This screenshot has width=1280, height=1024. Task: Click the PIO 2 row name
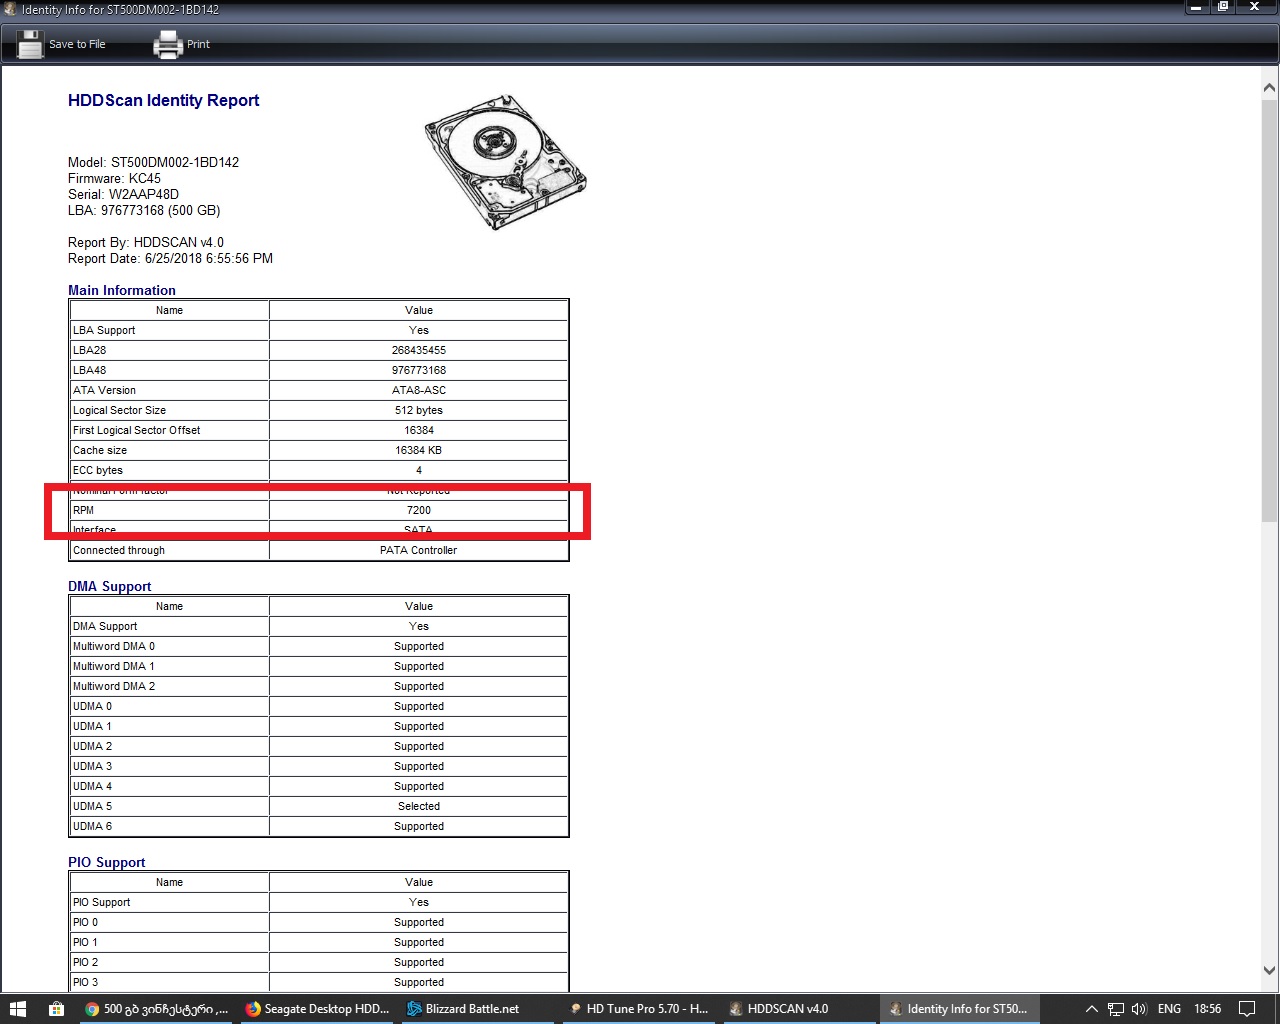click(x=85, y=962)
